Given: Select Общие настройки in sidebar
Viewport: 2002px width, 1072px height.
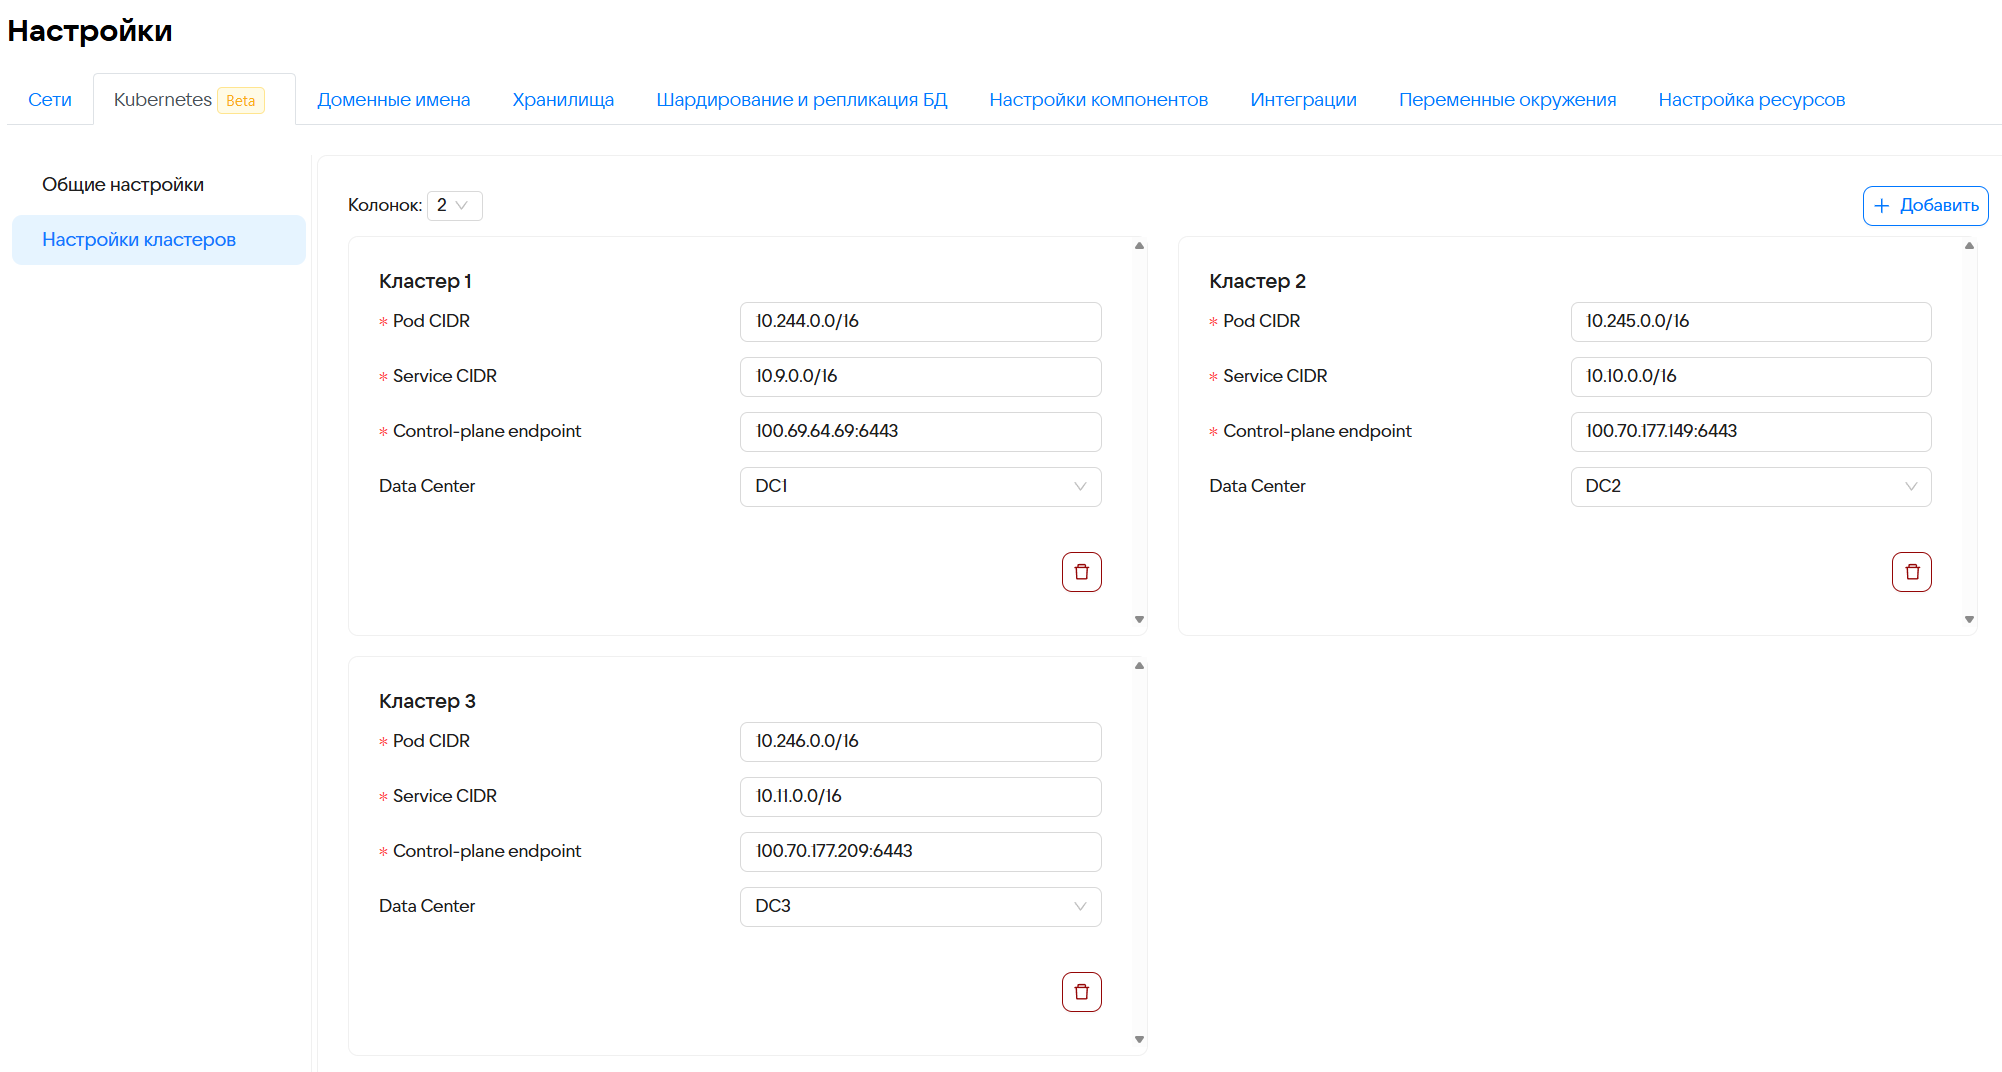Looking at the screenshot, I should click(x=159, y=185).
